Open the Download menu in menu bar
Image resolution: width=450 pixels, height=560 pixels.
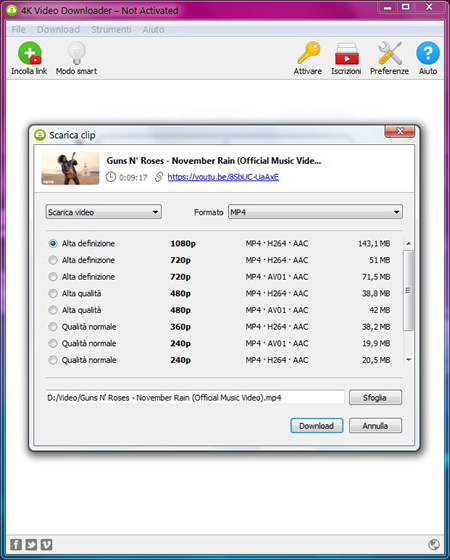[x=58, y=29]
